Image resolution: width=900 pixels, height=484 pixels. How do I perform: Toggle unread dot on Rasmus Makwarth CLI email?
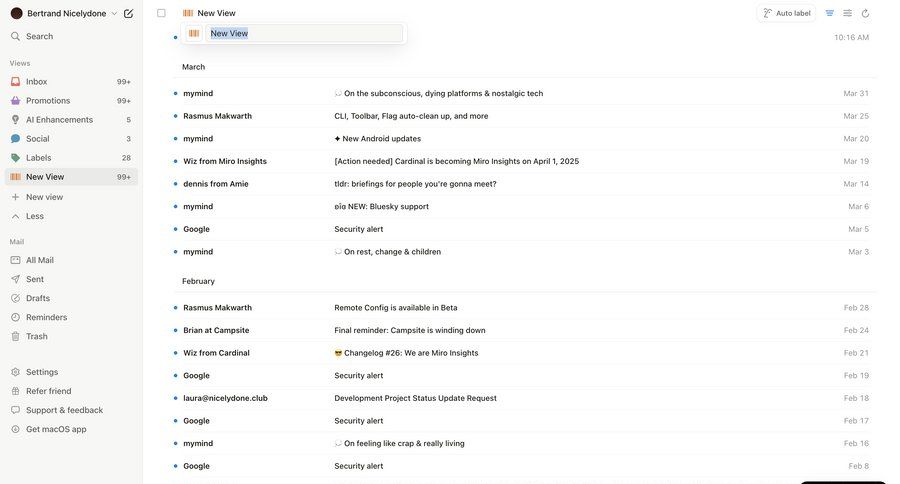pyautogui.click(x=175, y=116)
